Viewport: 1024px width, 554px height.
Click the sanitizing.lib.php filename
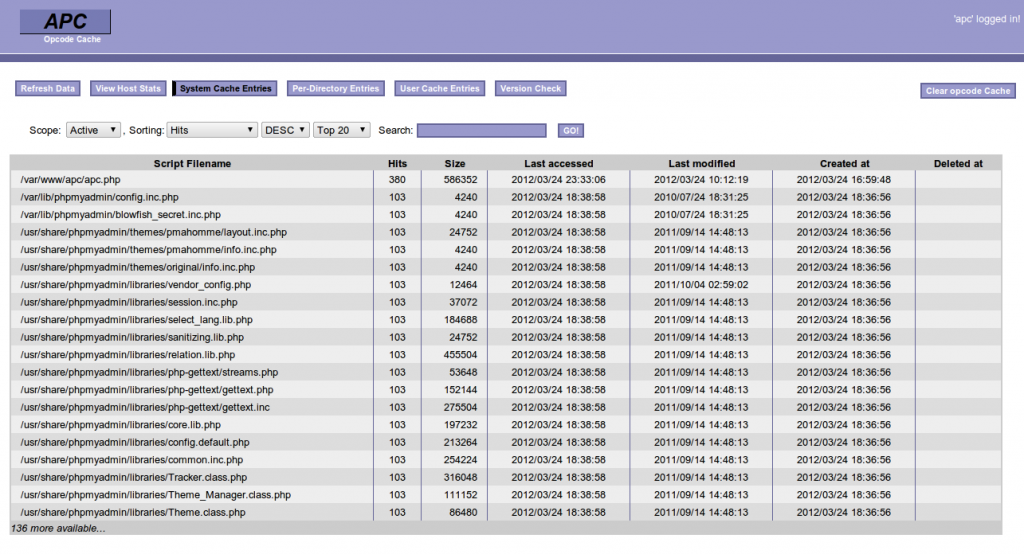point(132,338)
